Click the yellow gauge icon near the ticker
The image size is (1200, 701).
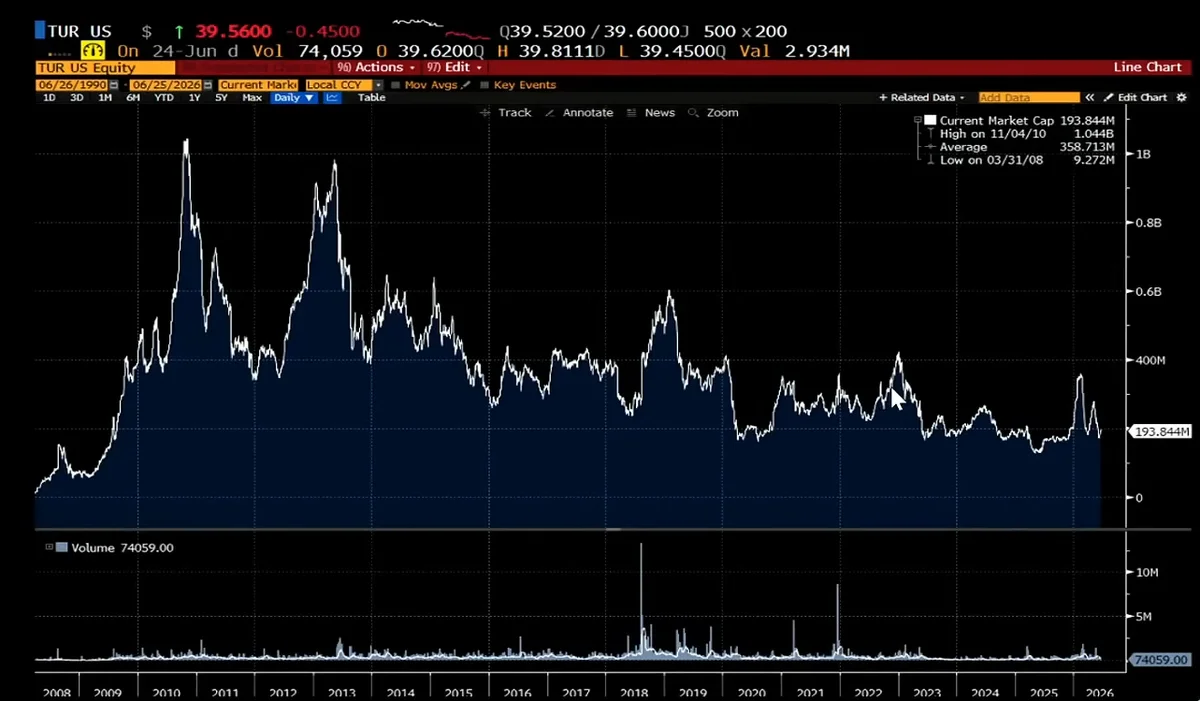[93, 50]
